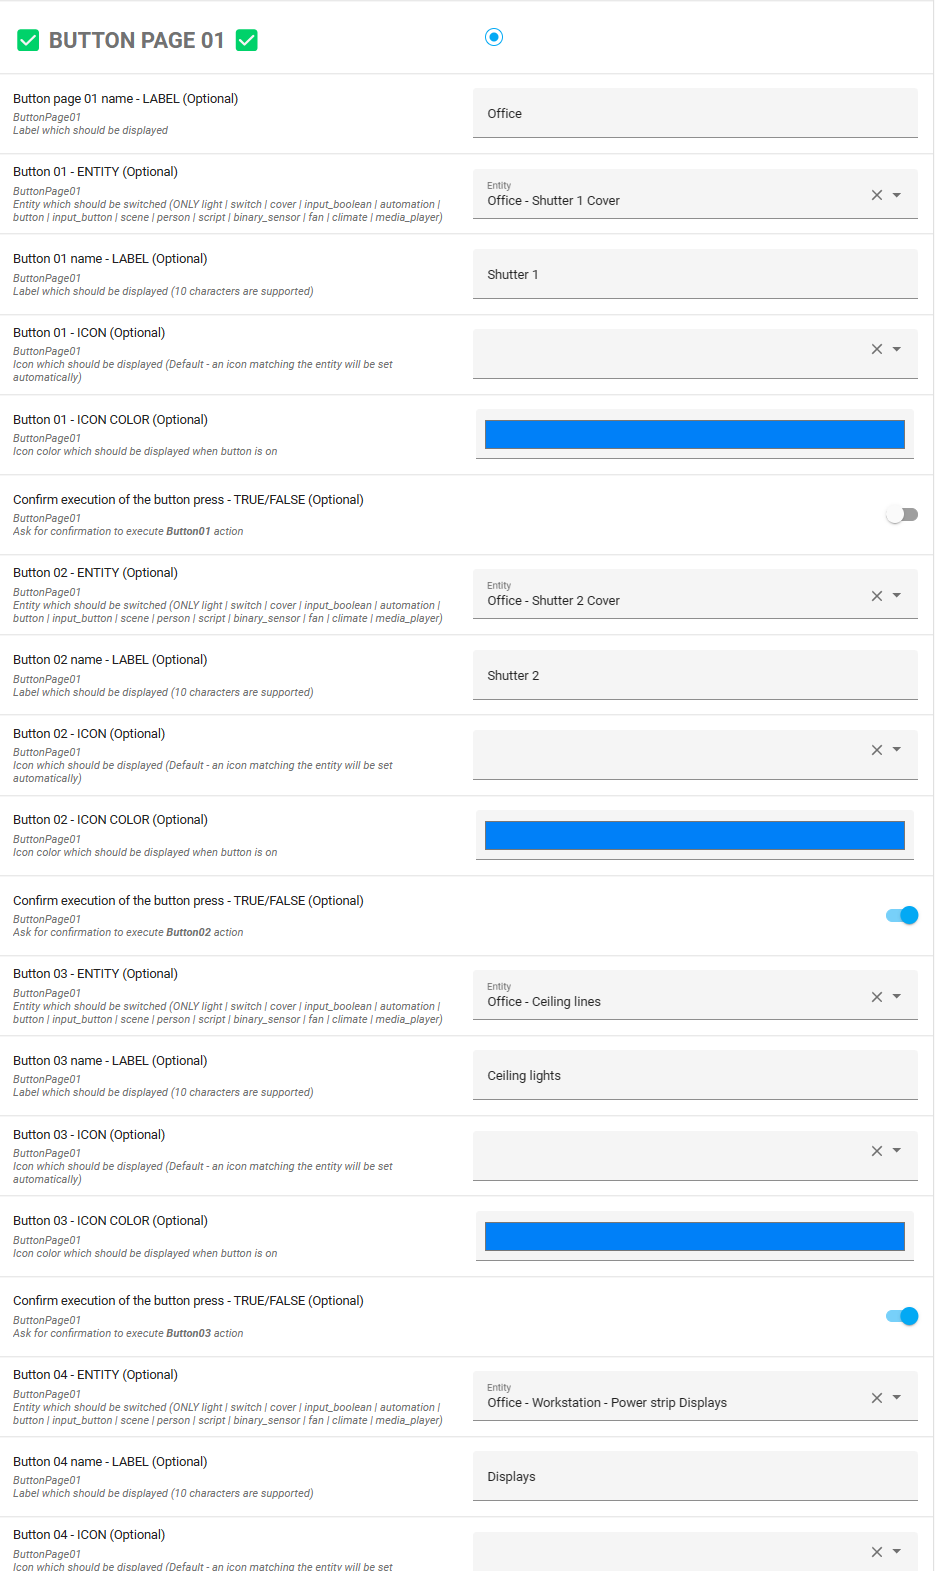Screen dimensions: 935x1571
Task: Click the Ceiling lights label field
Action: 694,1076
